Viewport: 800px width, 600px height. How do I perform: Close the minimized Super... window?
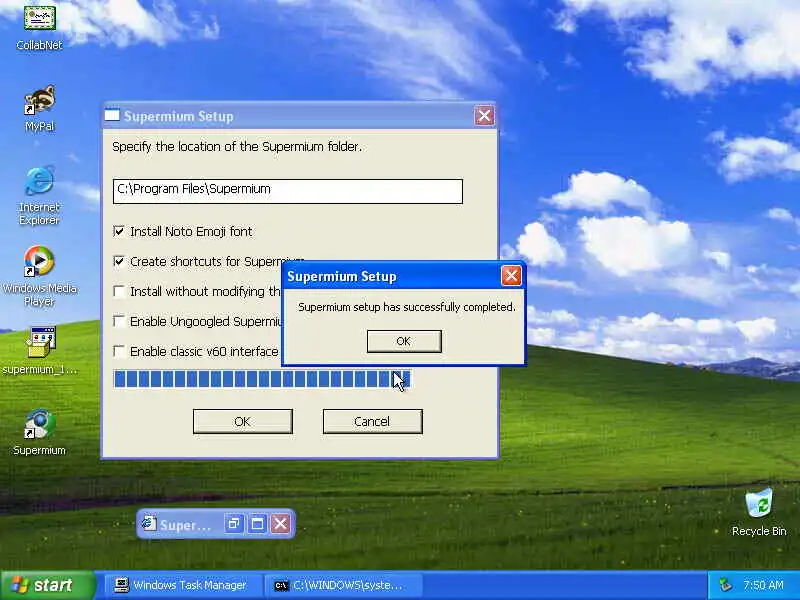tap(281, 523)
